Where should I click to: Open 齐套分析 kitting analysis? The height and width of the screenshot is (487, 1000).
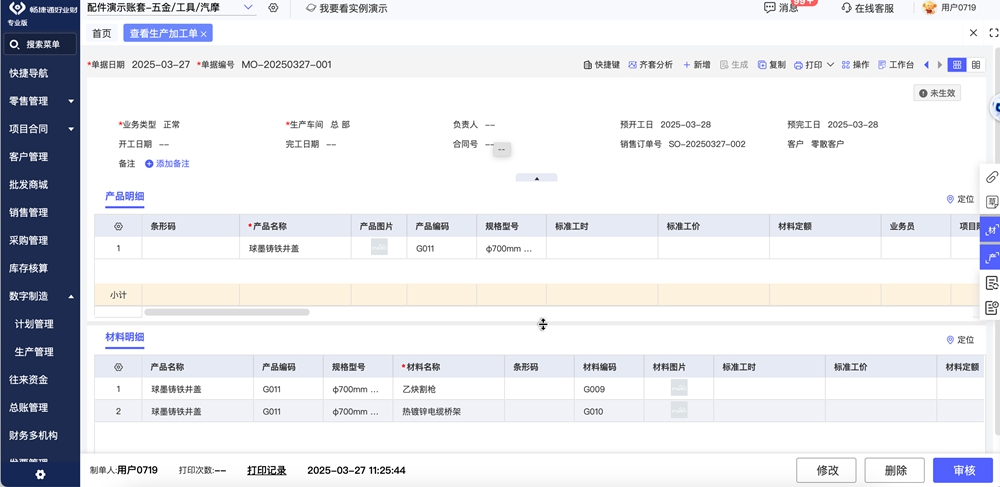pos(650,65)
